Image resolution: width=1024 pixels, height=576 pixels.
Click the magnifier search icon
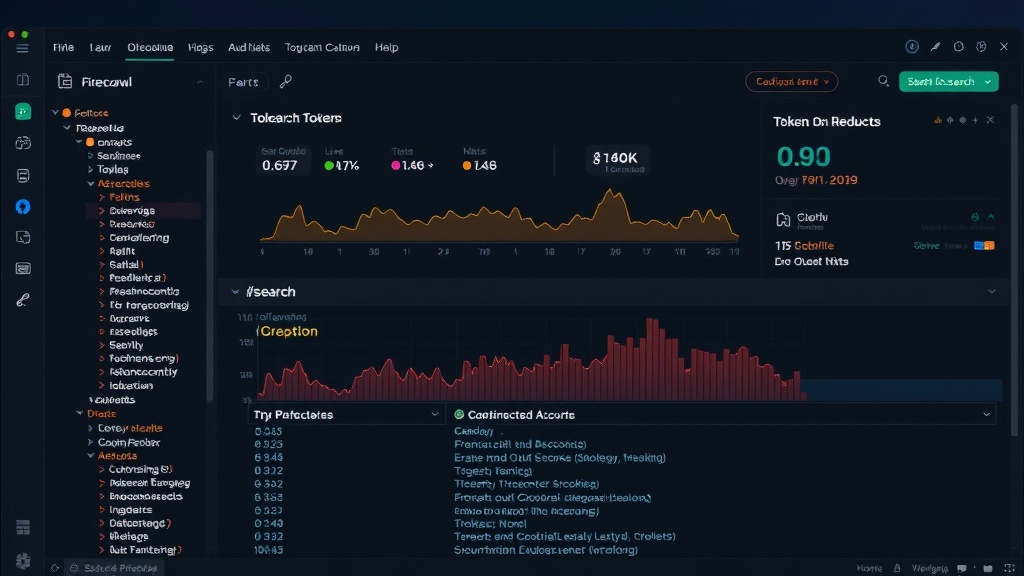(883, 81)
